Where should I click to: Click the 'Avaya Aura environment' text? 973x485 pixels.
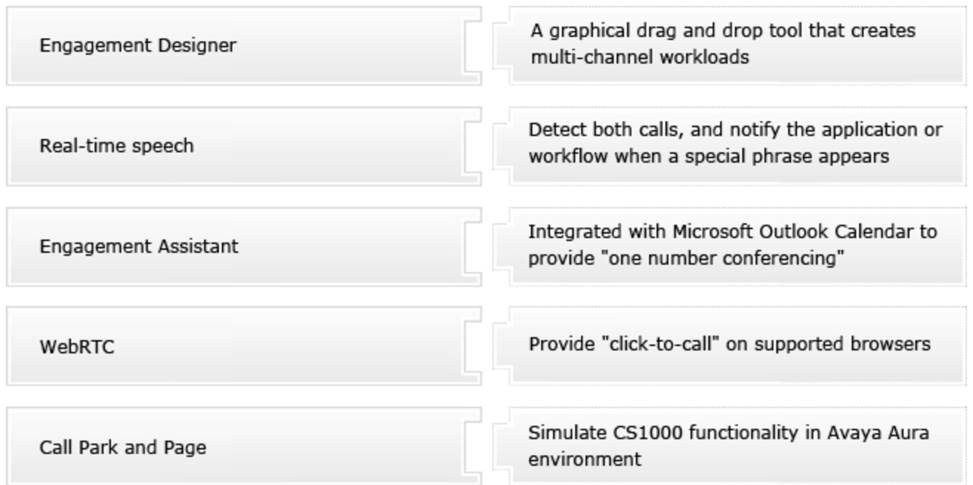click(729, 445)
